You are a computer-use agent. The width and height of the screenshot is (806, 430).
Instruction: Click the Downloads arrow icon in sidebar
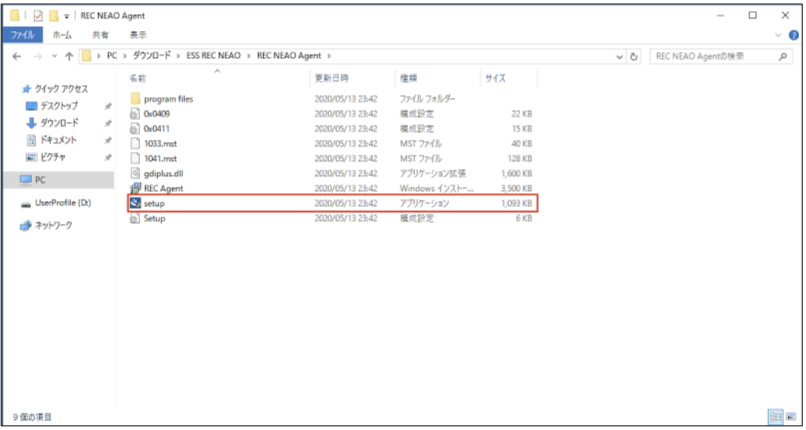coord(32,123)
